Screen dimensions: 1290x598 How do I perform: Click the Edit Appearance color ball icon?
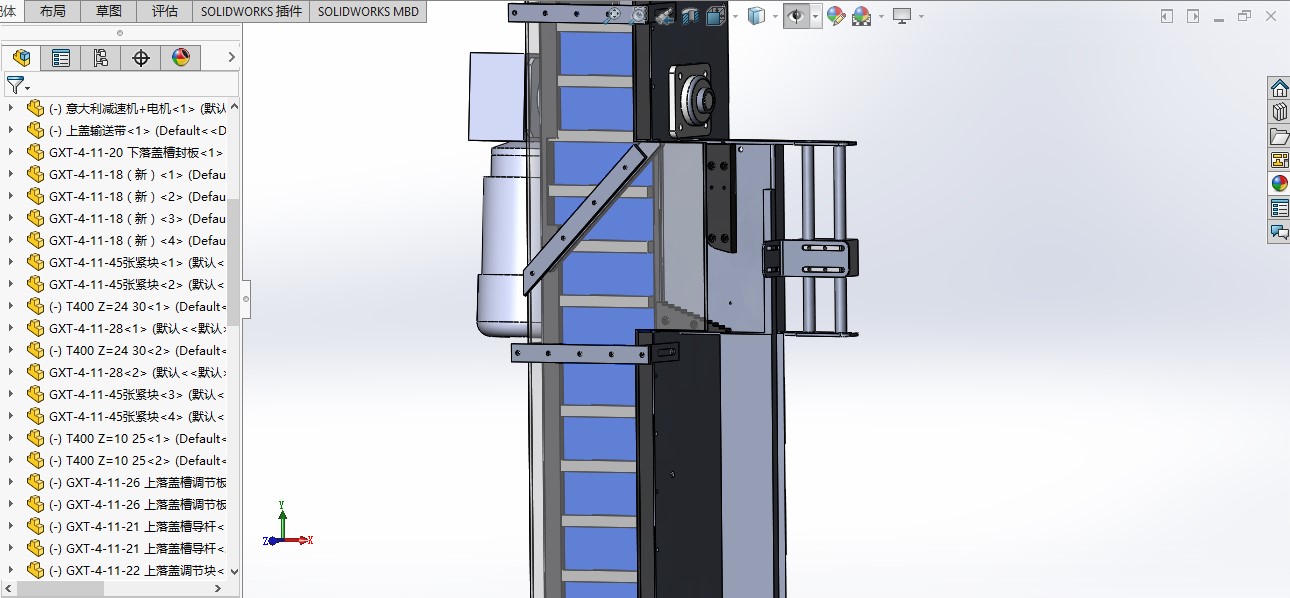(836, 16)
